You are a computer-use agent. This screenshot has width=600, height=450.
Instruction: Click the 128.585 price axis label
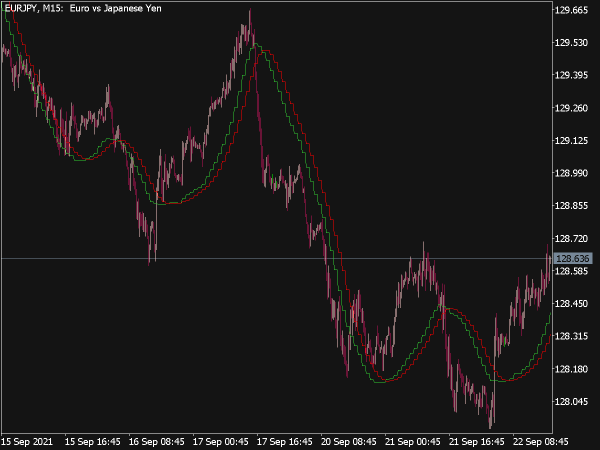tap(571, 271)
